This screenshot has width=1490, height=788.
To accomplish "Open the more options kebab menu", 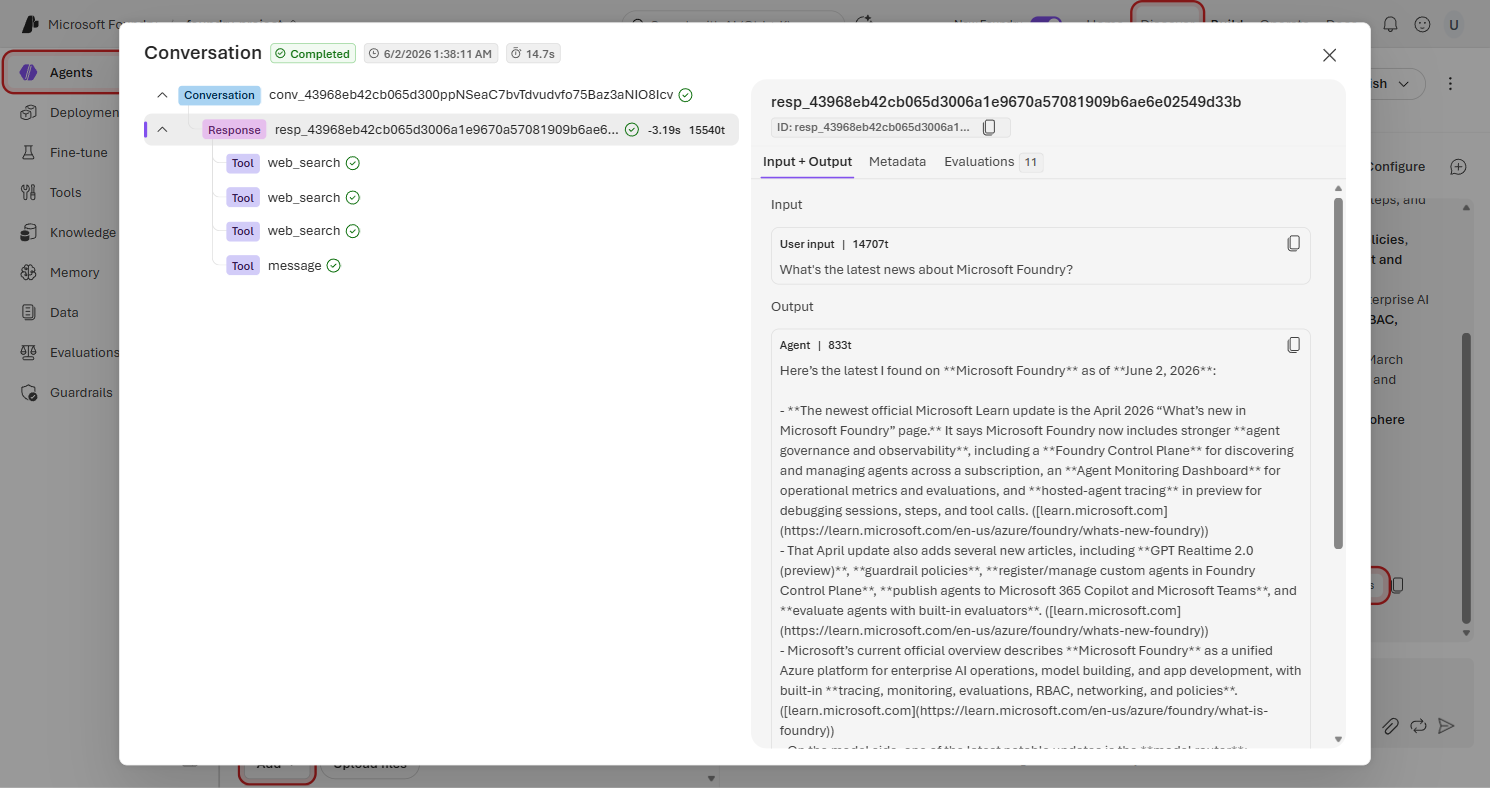I will tap(1450, 84).
